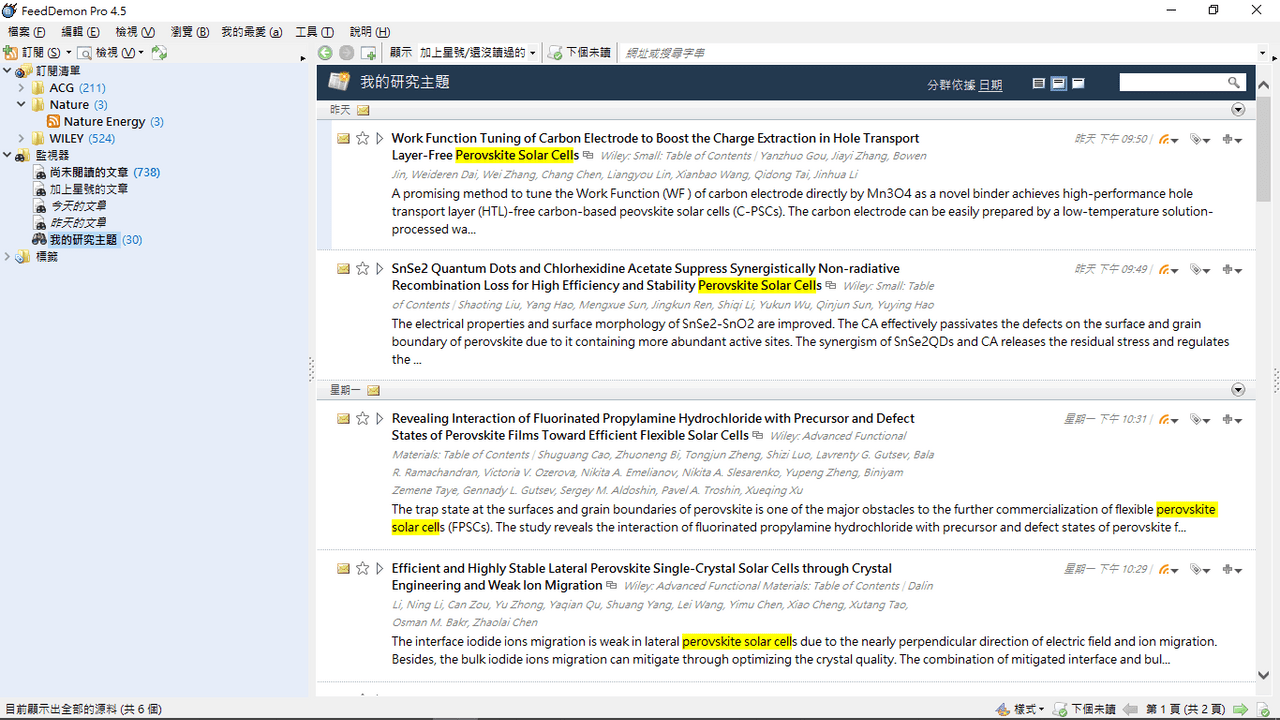Expand the Fluorinated Propylamine article triangle
Image resolution: width=1280 pixels, height=720 pixels.
pos(380,419)
